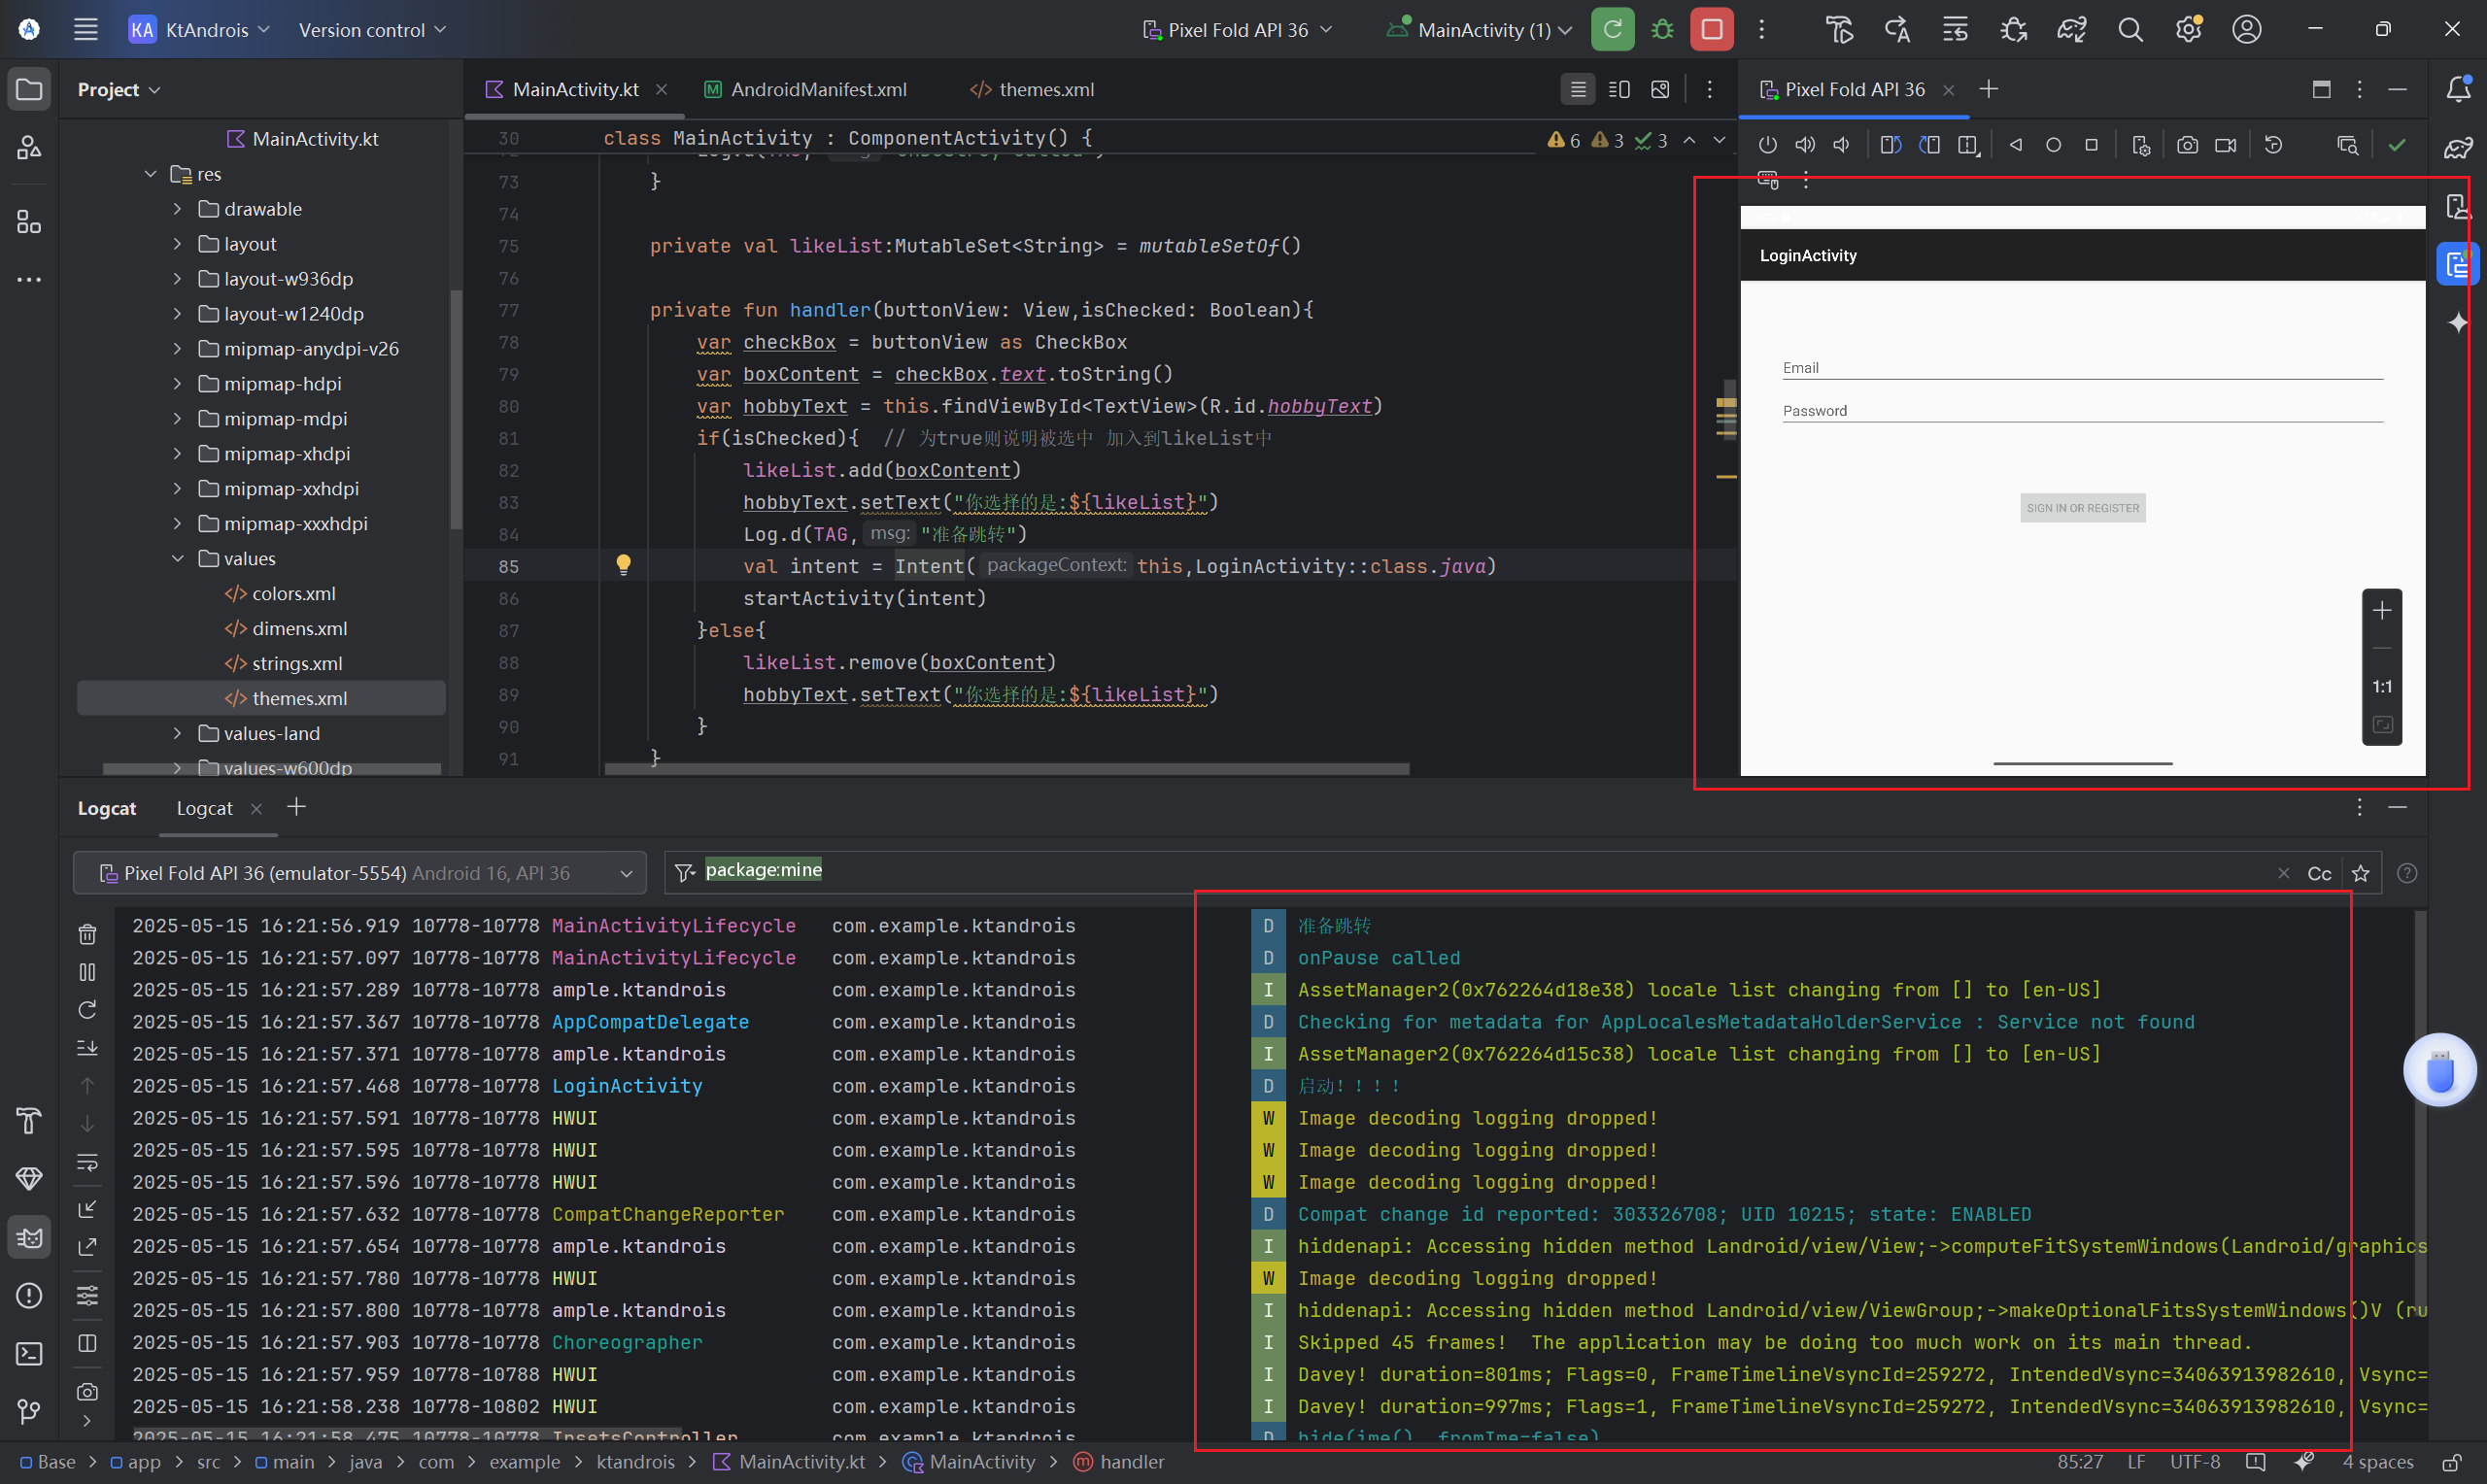Toggle match case Cc in Logcat filter

point(2318,873)
